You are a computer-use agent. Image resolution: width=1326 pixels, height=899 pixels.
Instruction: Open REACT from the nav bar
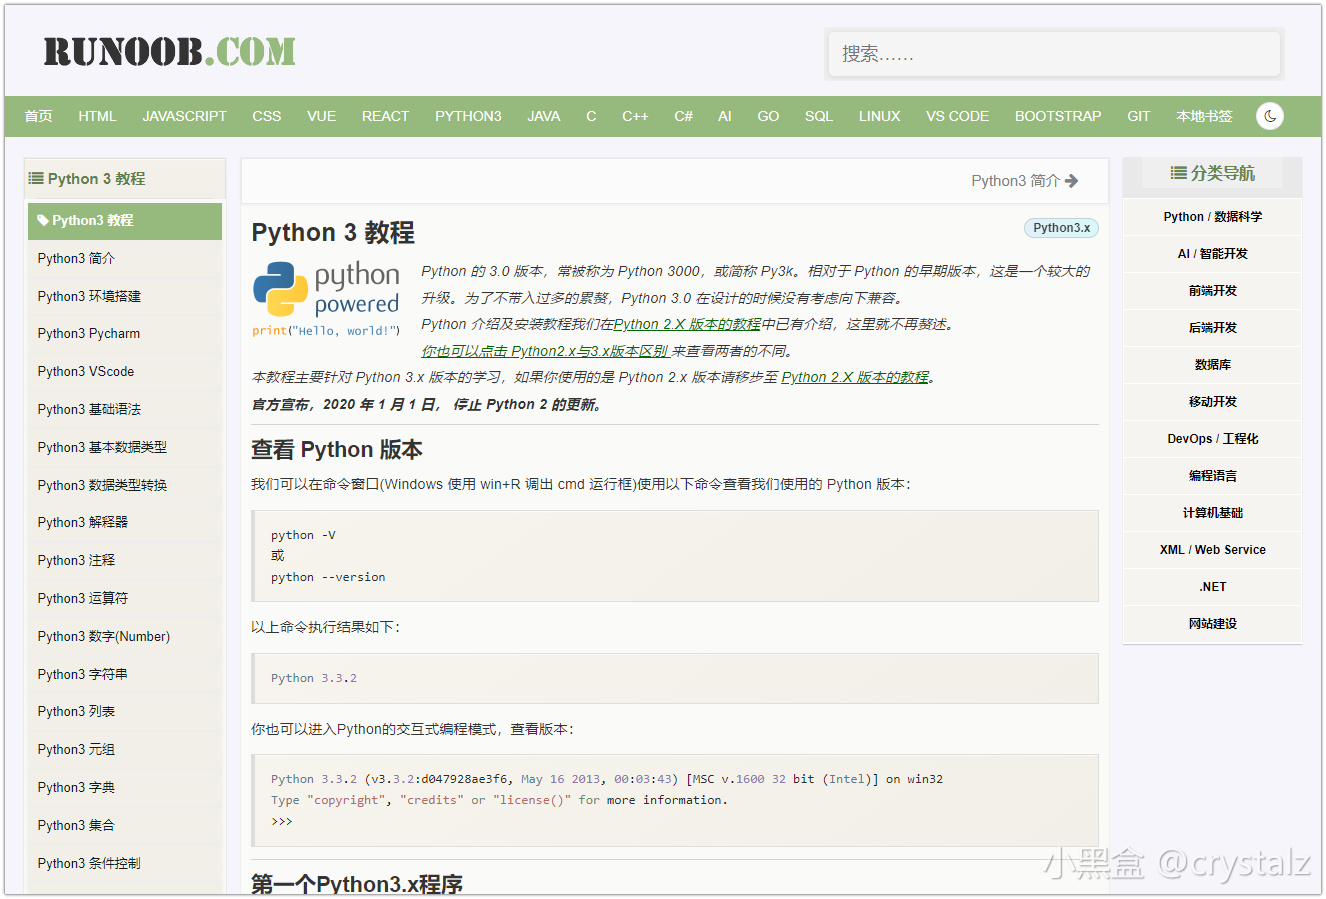[x=386, y=116]
